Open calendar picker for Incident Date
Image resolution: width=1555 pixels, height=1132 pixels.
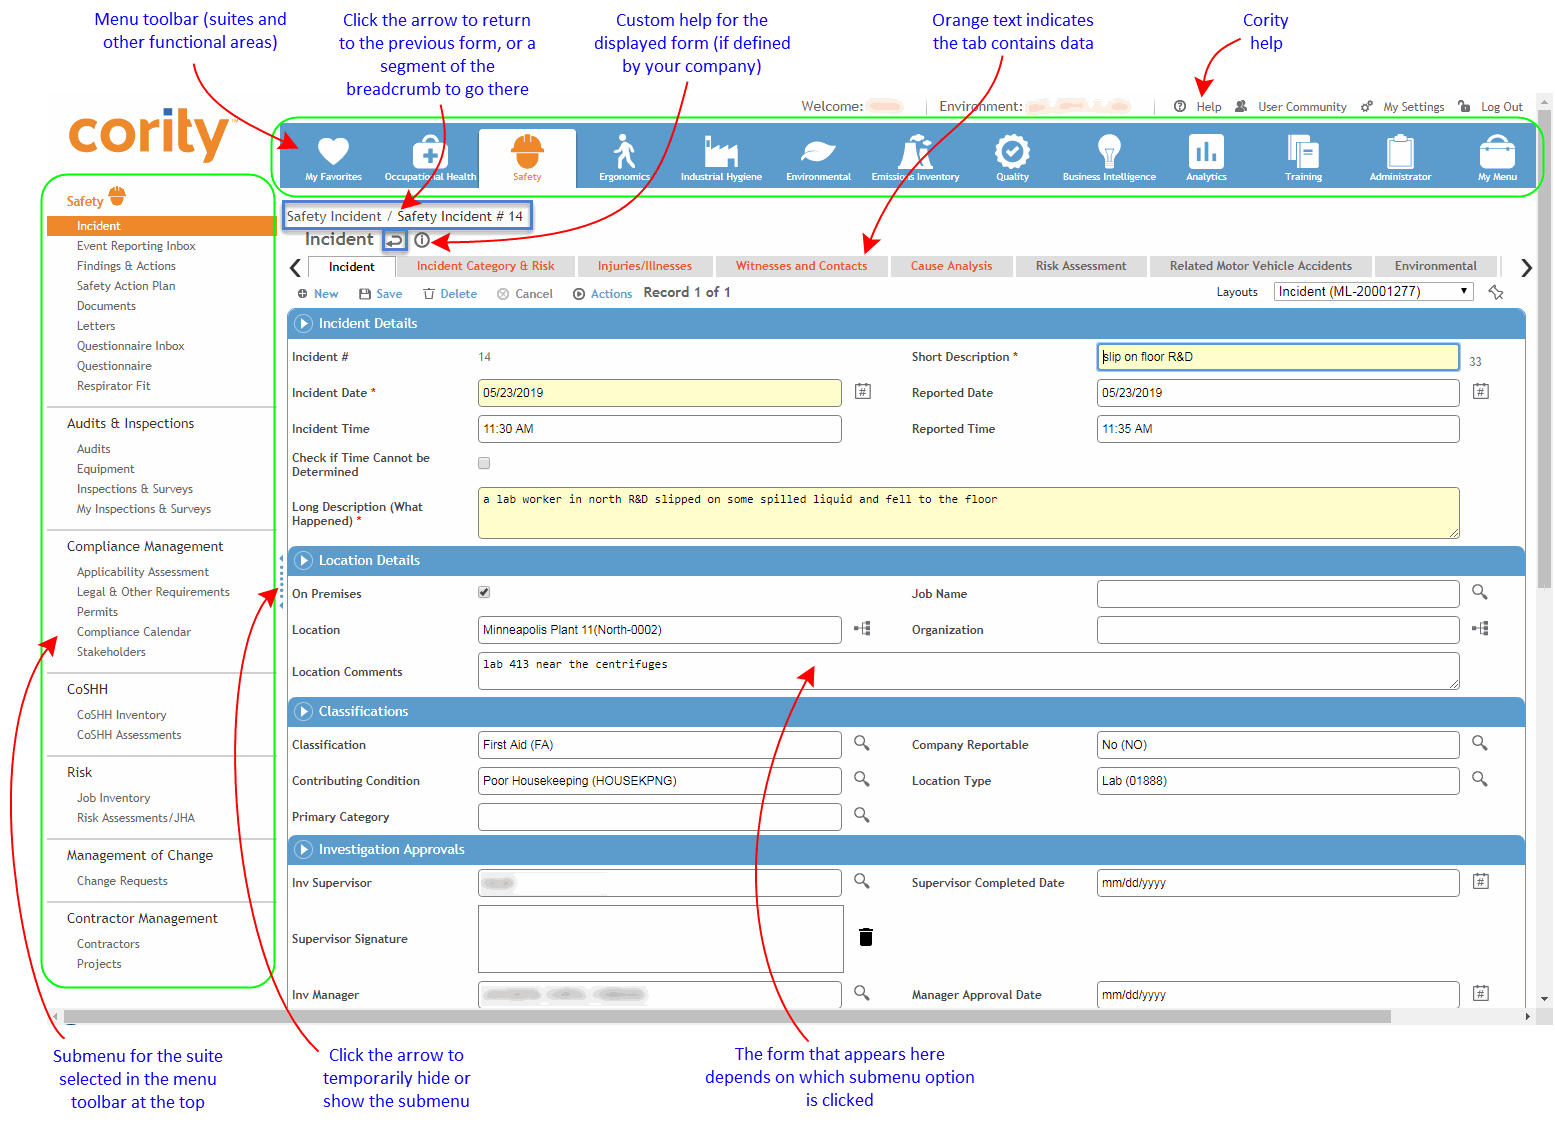(863, 392)
